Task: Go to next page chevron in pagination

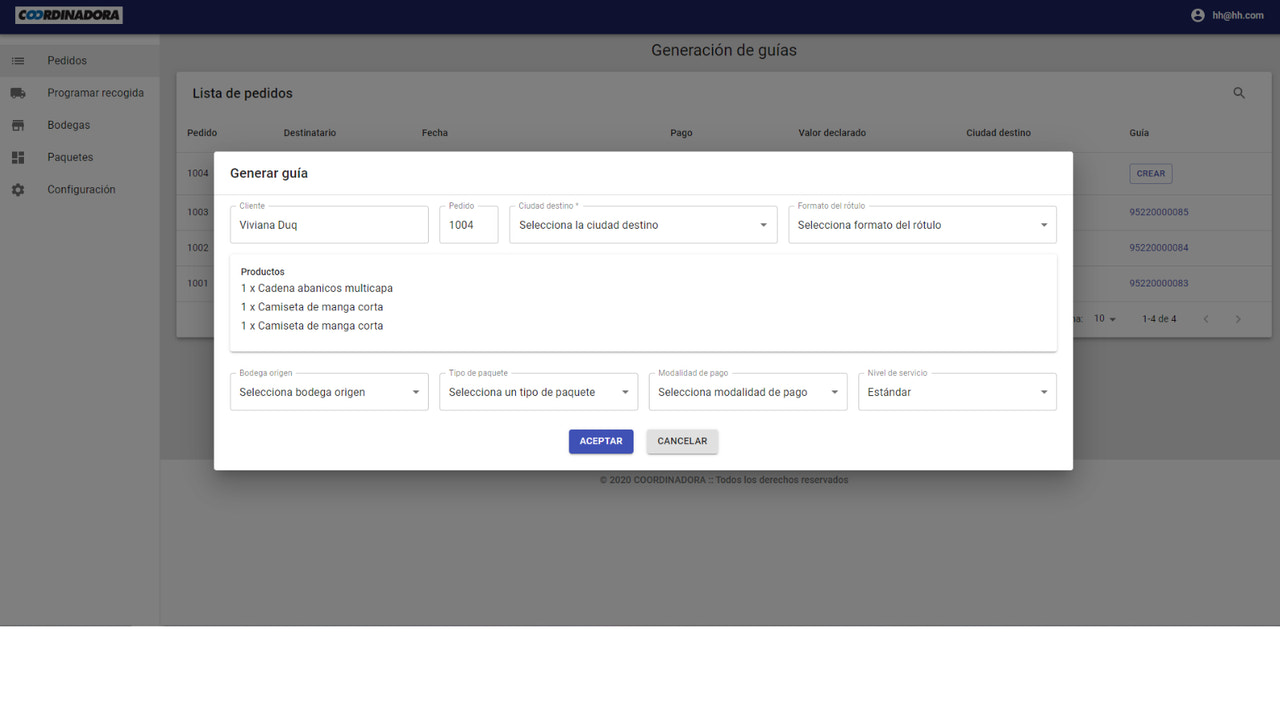Action: pyautogui.click(x=1238, y=319)
